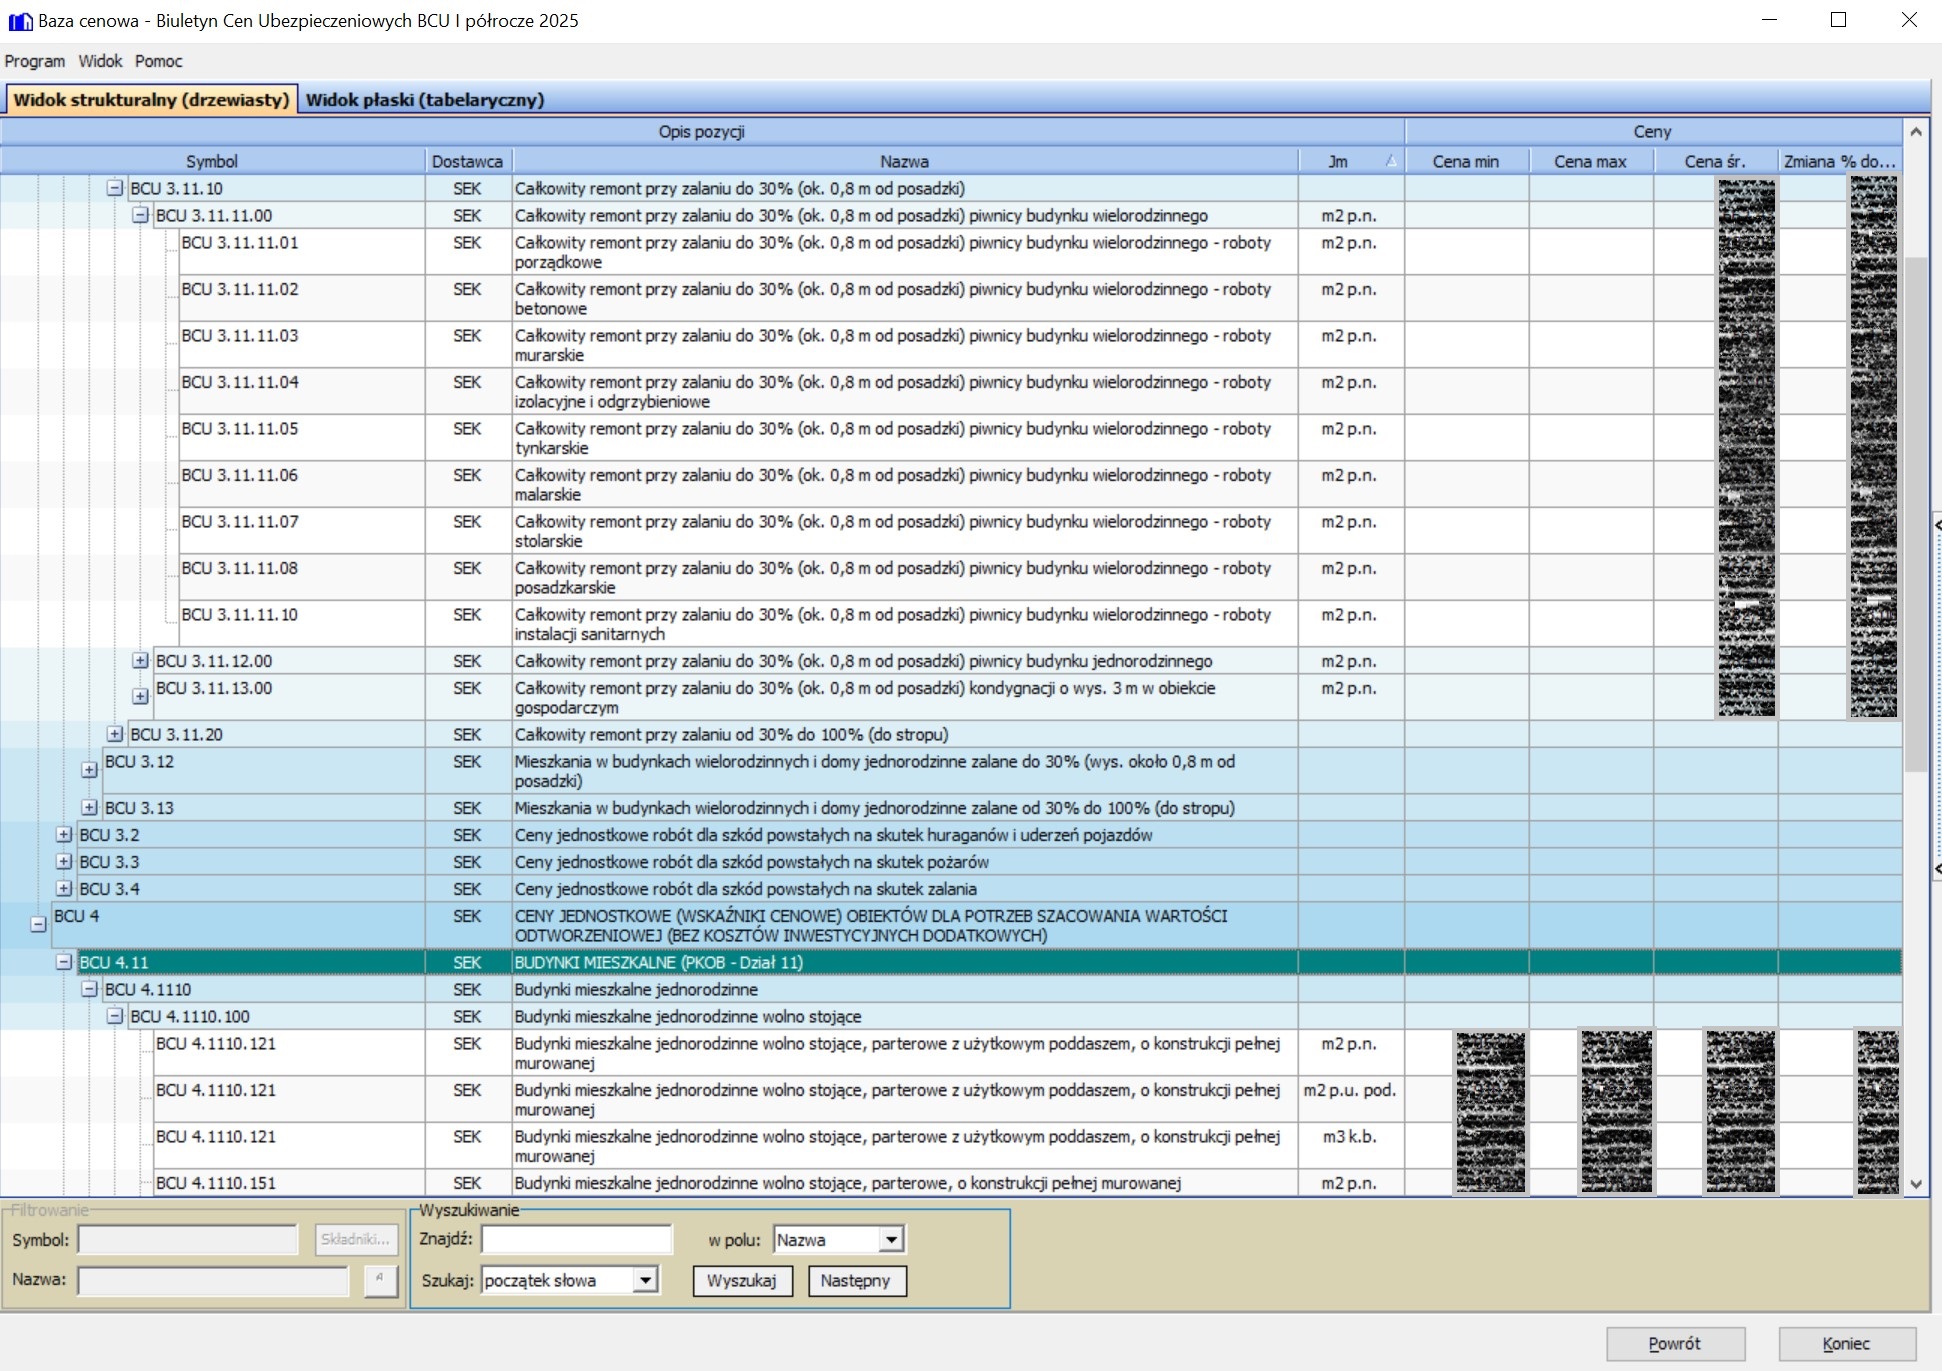The width and height of the screenshot is (1942, 1371).
Task: Expand BCU 3.11.20 tree node
Action: tap(115, 734)
